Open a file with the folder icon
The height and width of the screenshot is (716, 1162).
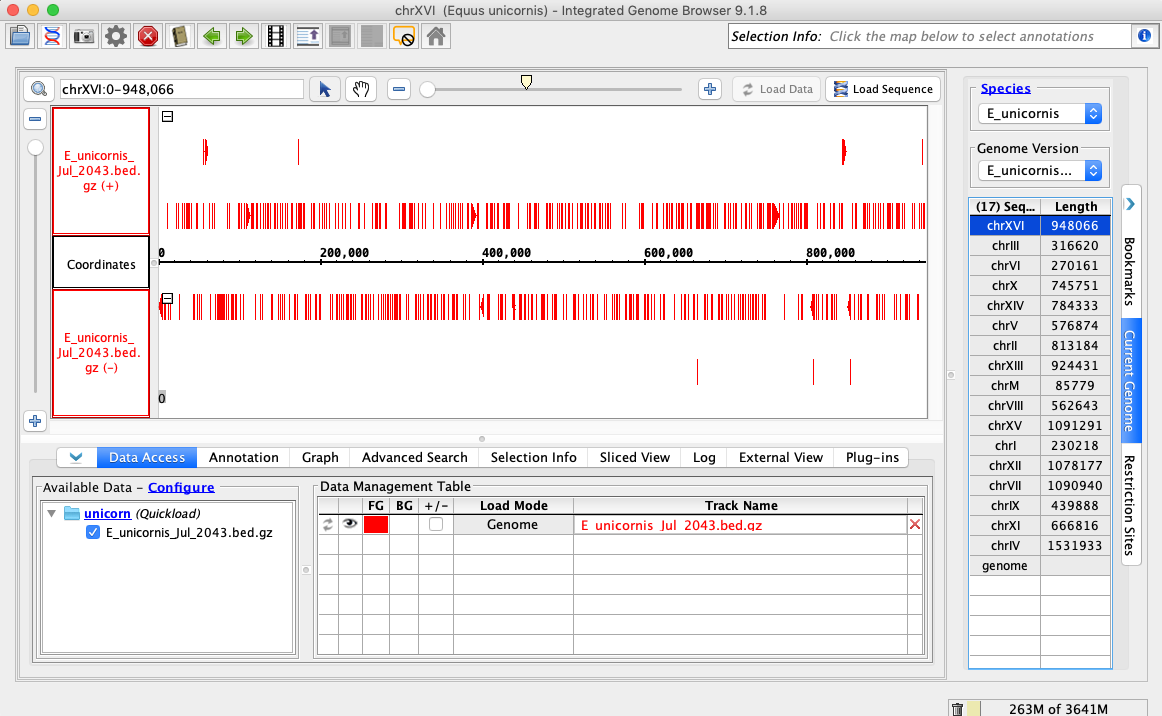[20, 36]
